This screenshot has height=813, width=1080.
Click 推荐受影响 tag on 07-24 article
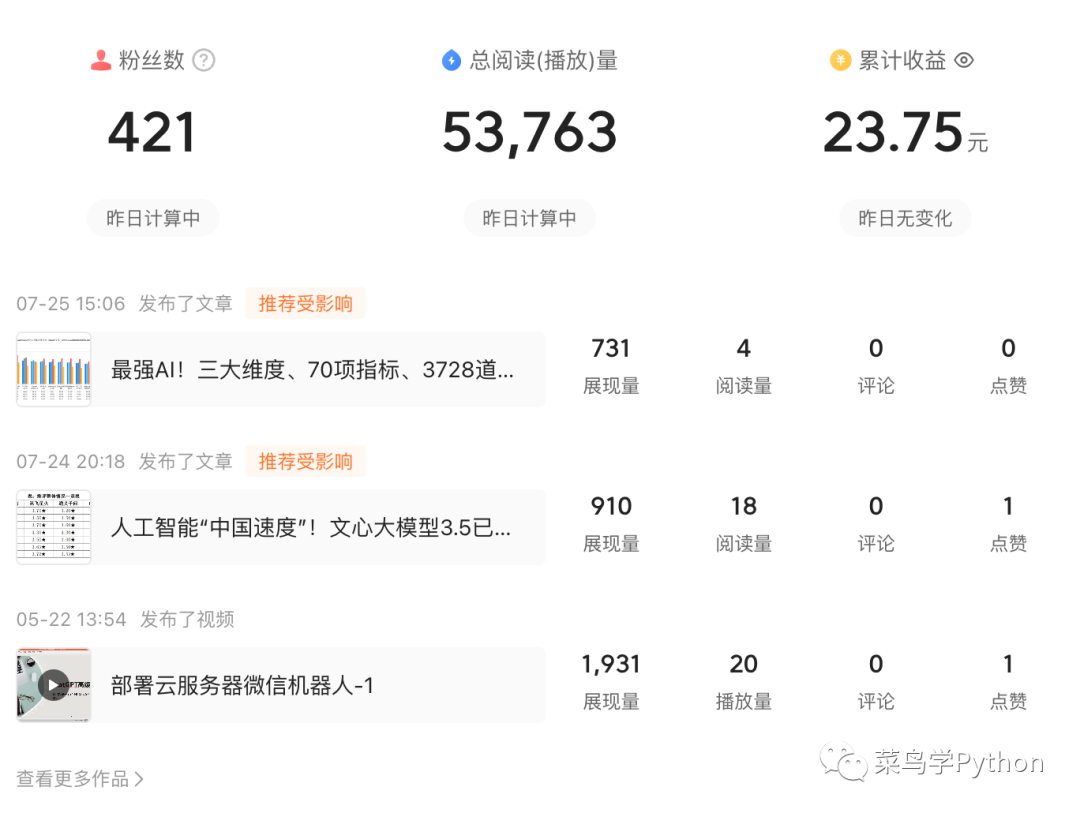coord(305,461)
